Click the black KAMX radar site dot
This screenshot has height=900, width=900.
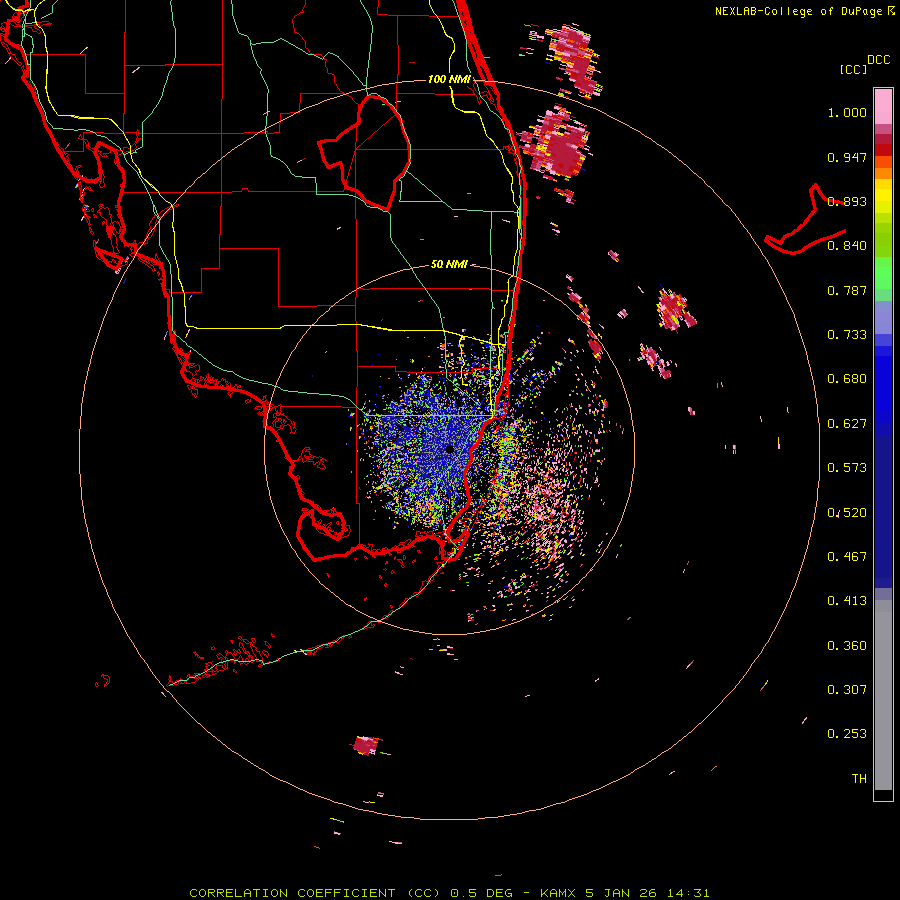[x=449, y=449]
